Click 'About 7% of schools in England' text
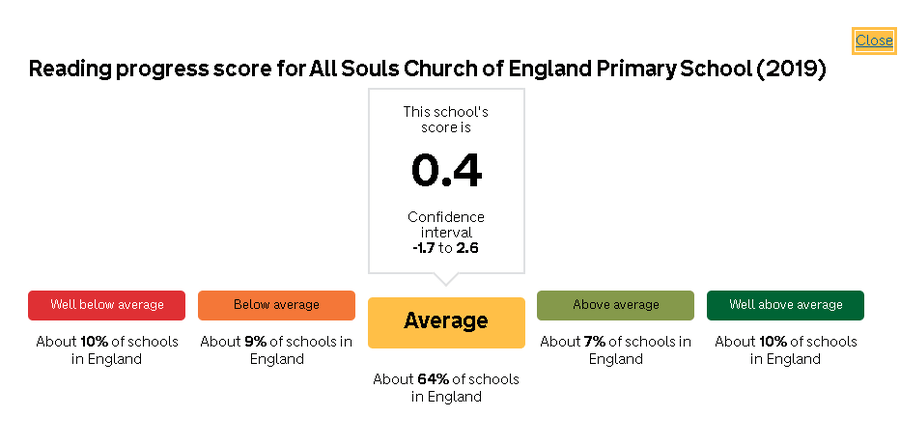 coord(616,350)
